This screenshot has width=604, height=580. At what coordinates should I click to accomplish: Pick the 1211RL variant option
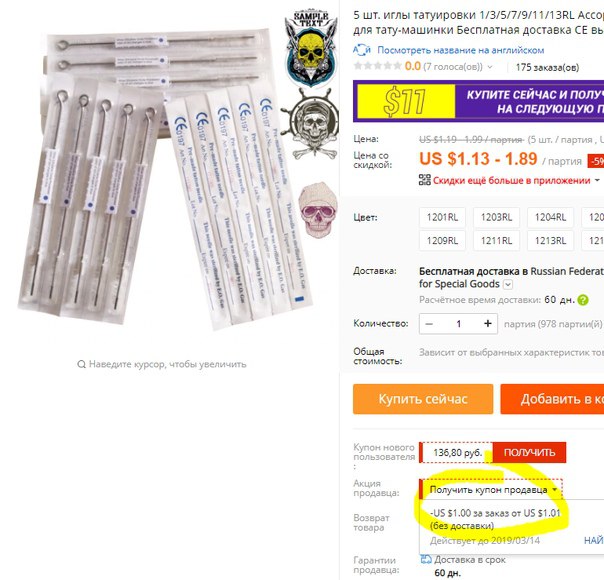[x=496, y=241]
